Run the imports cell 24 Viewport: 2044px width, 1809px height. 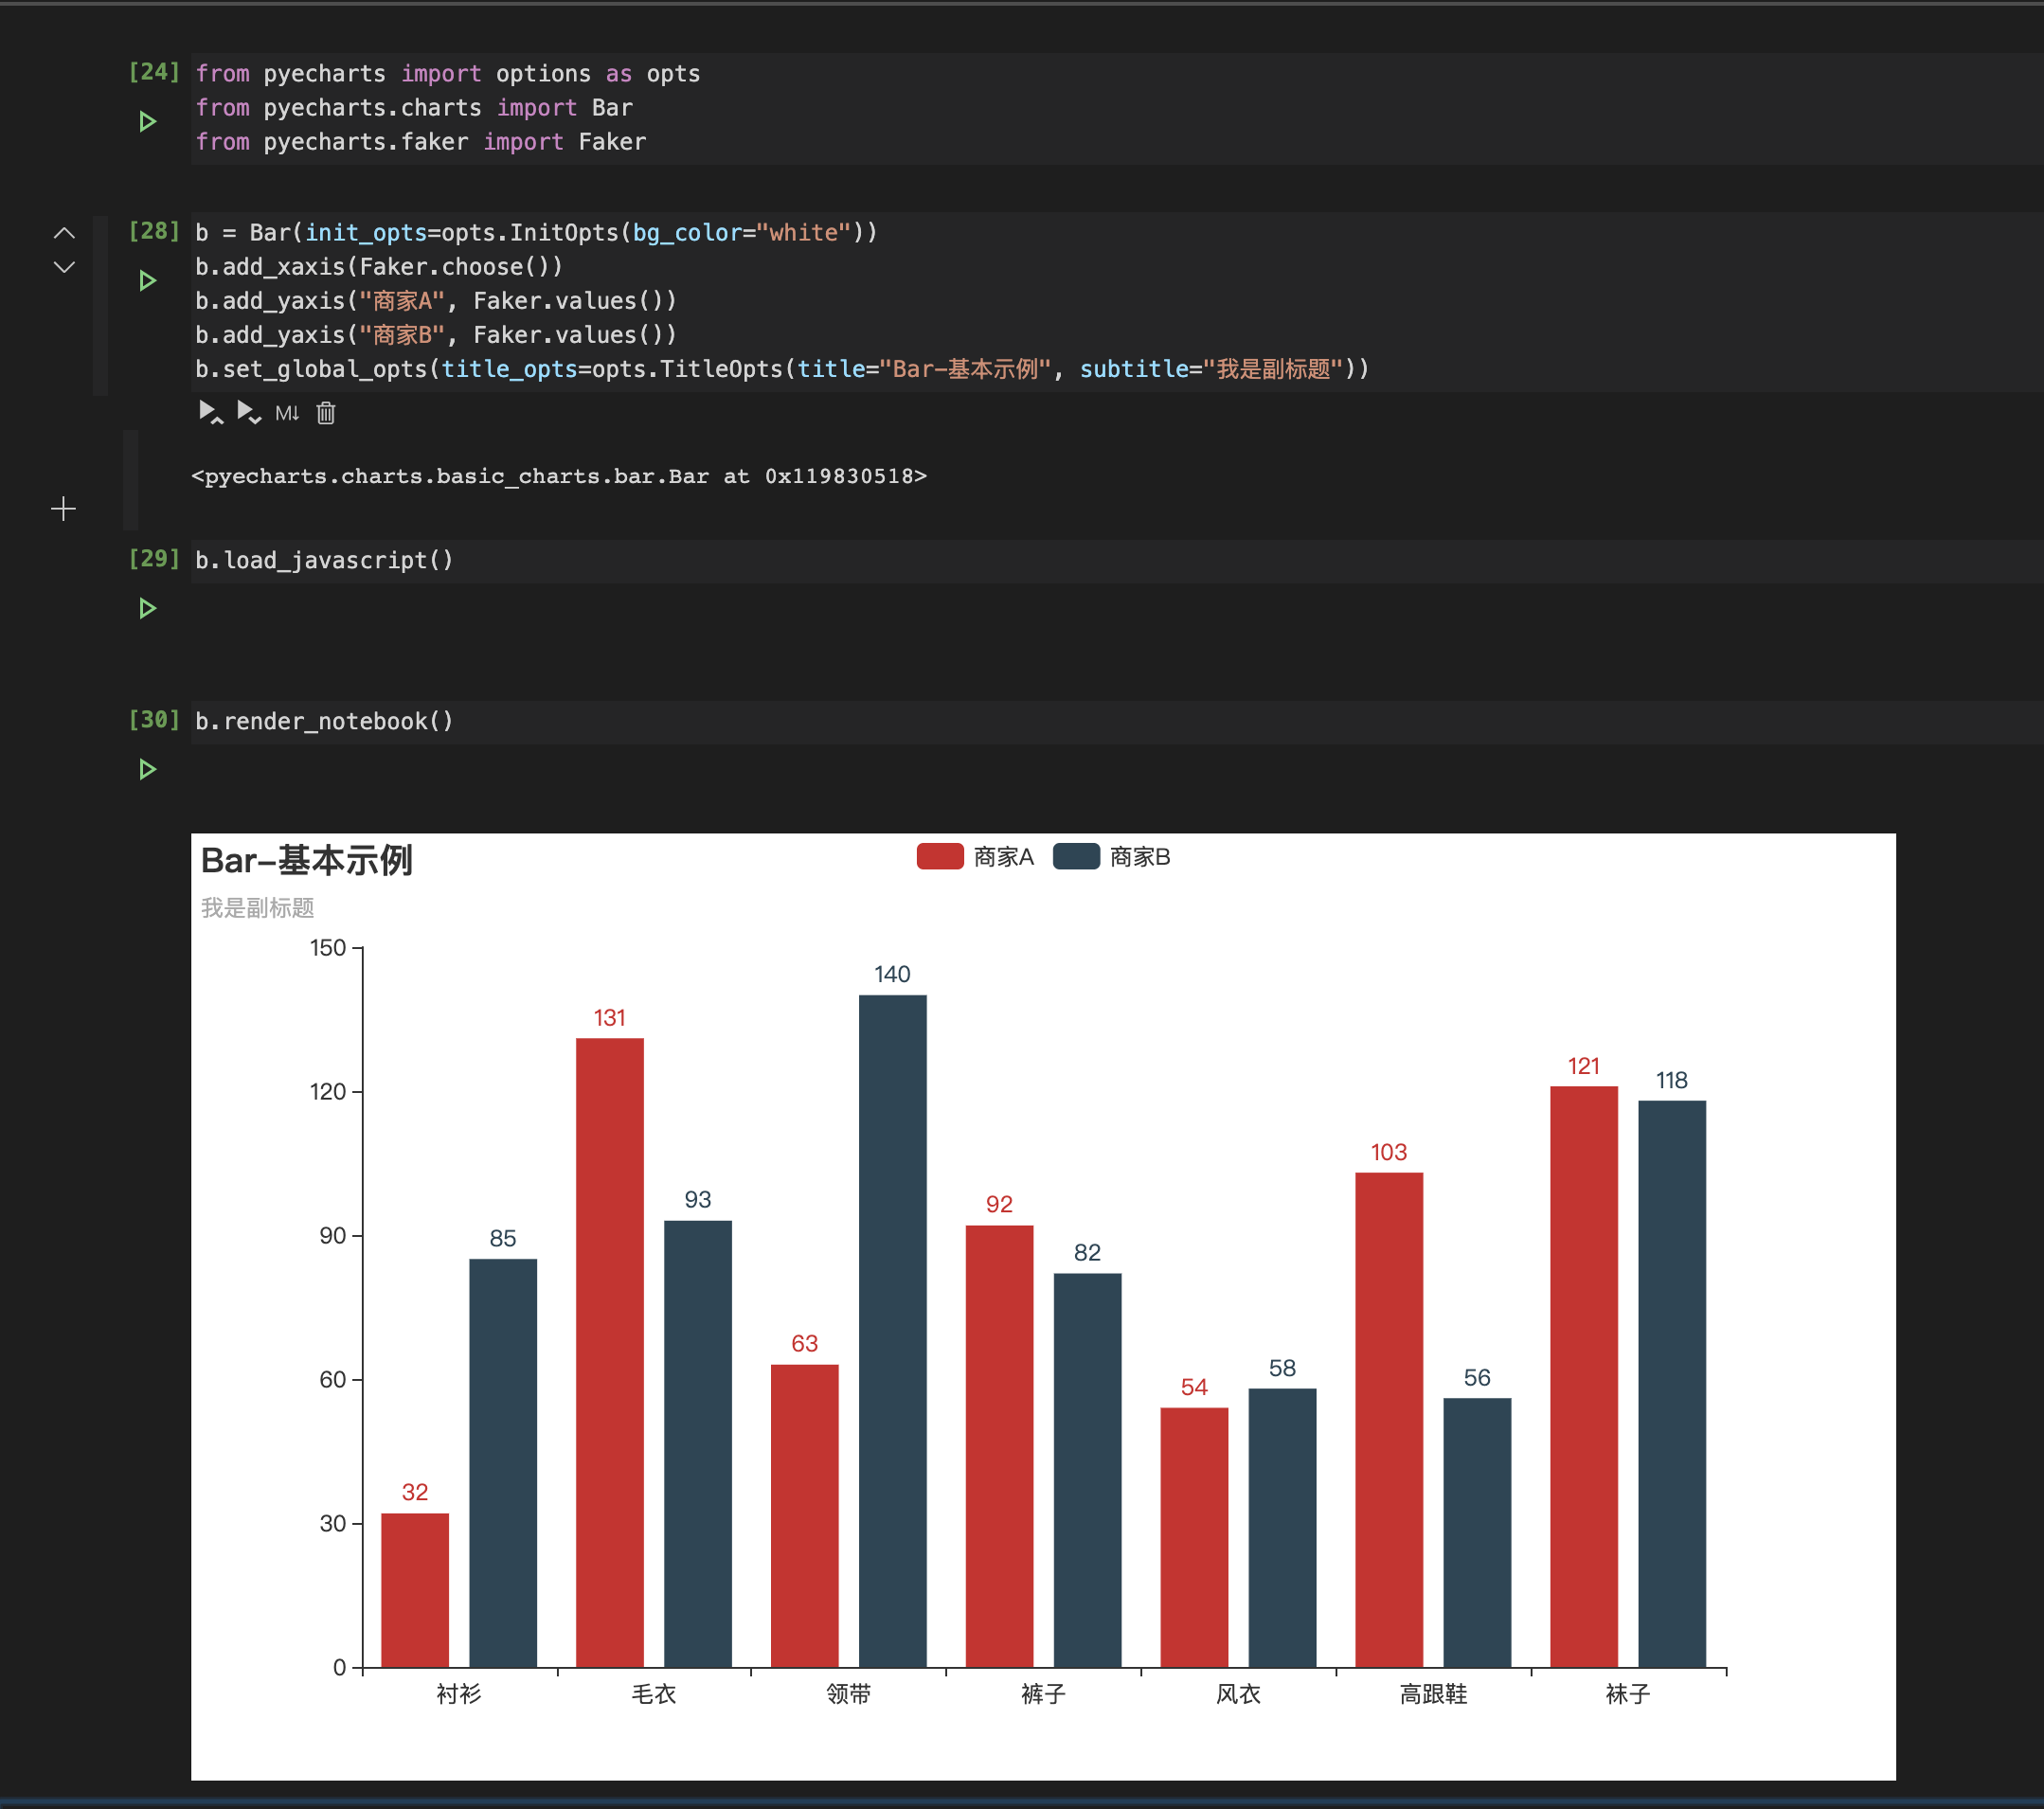pos(149,120)
